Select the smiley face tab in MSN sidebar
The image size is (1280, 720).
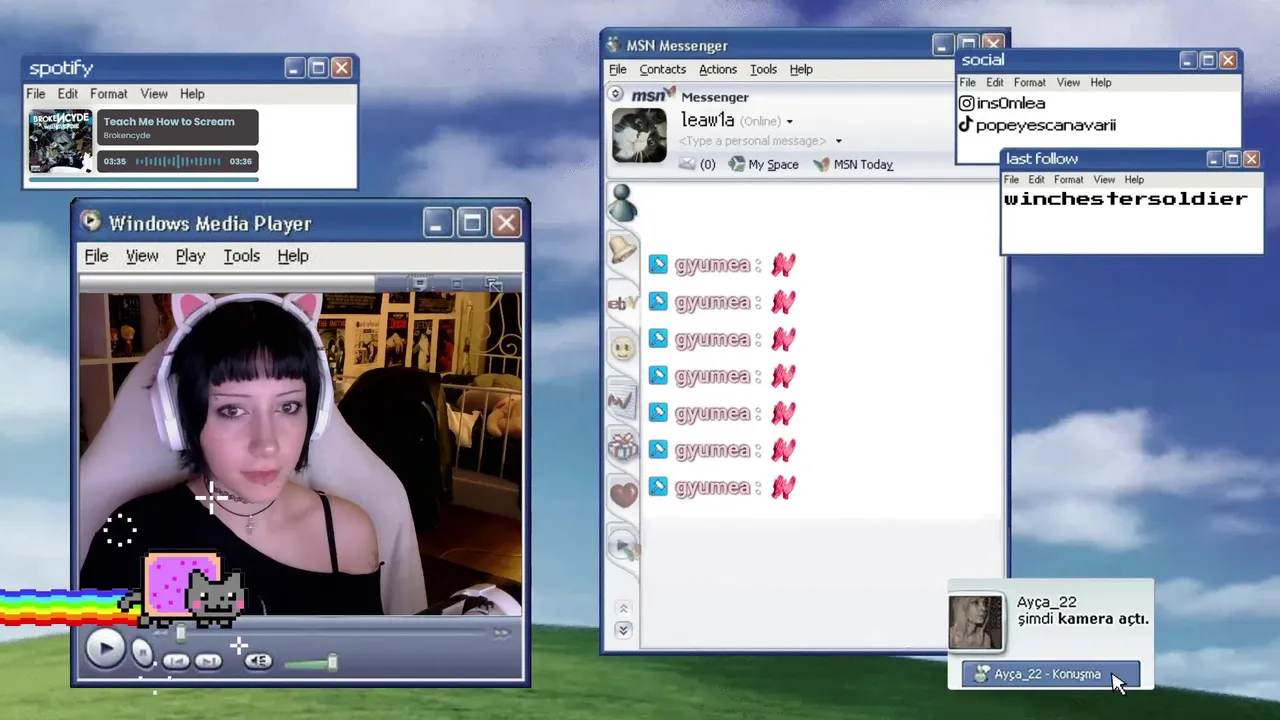tap(623, 348)
